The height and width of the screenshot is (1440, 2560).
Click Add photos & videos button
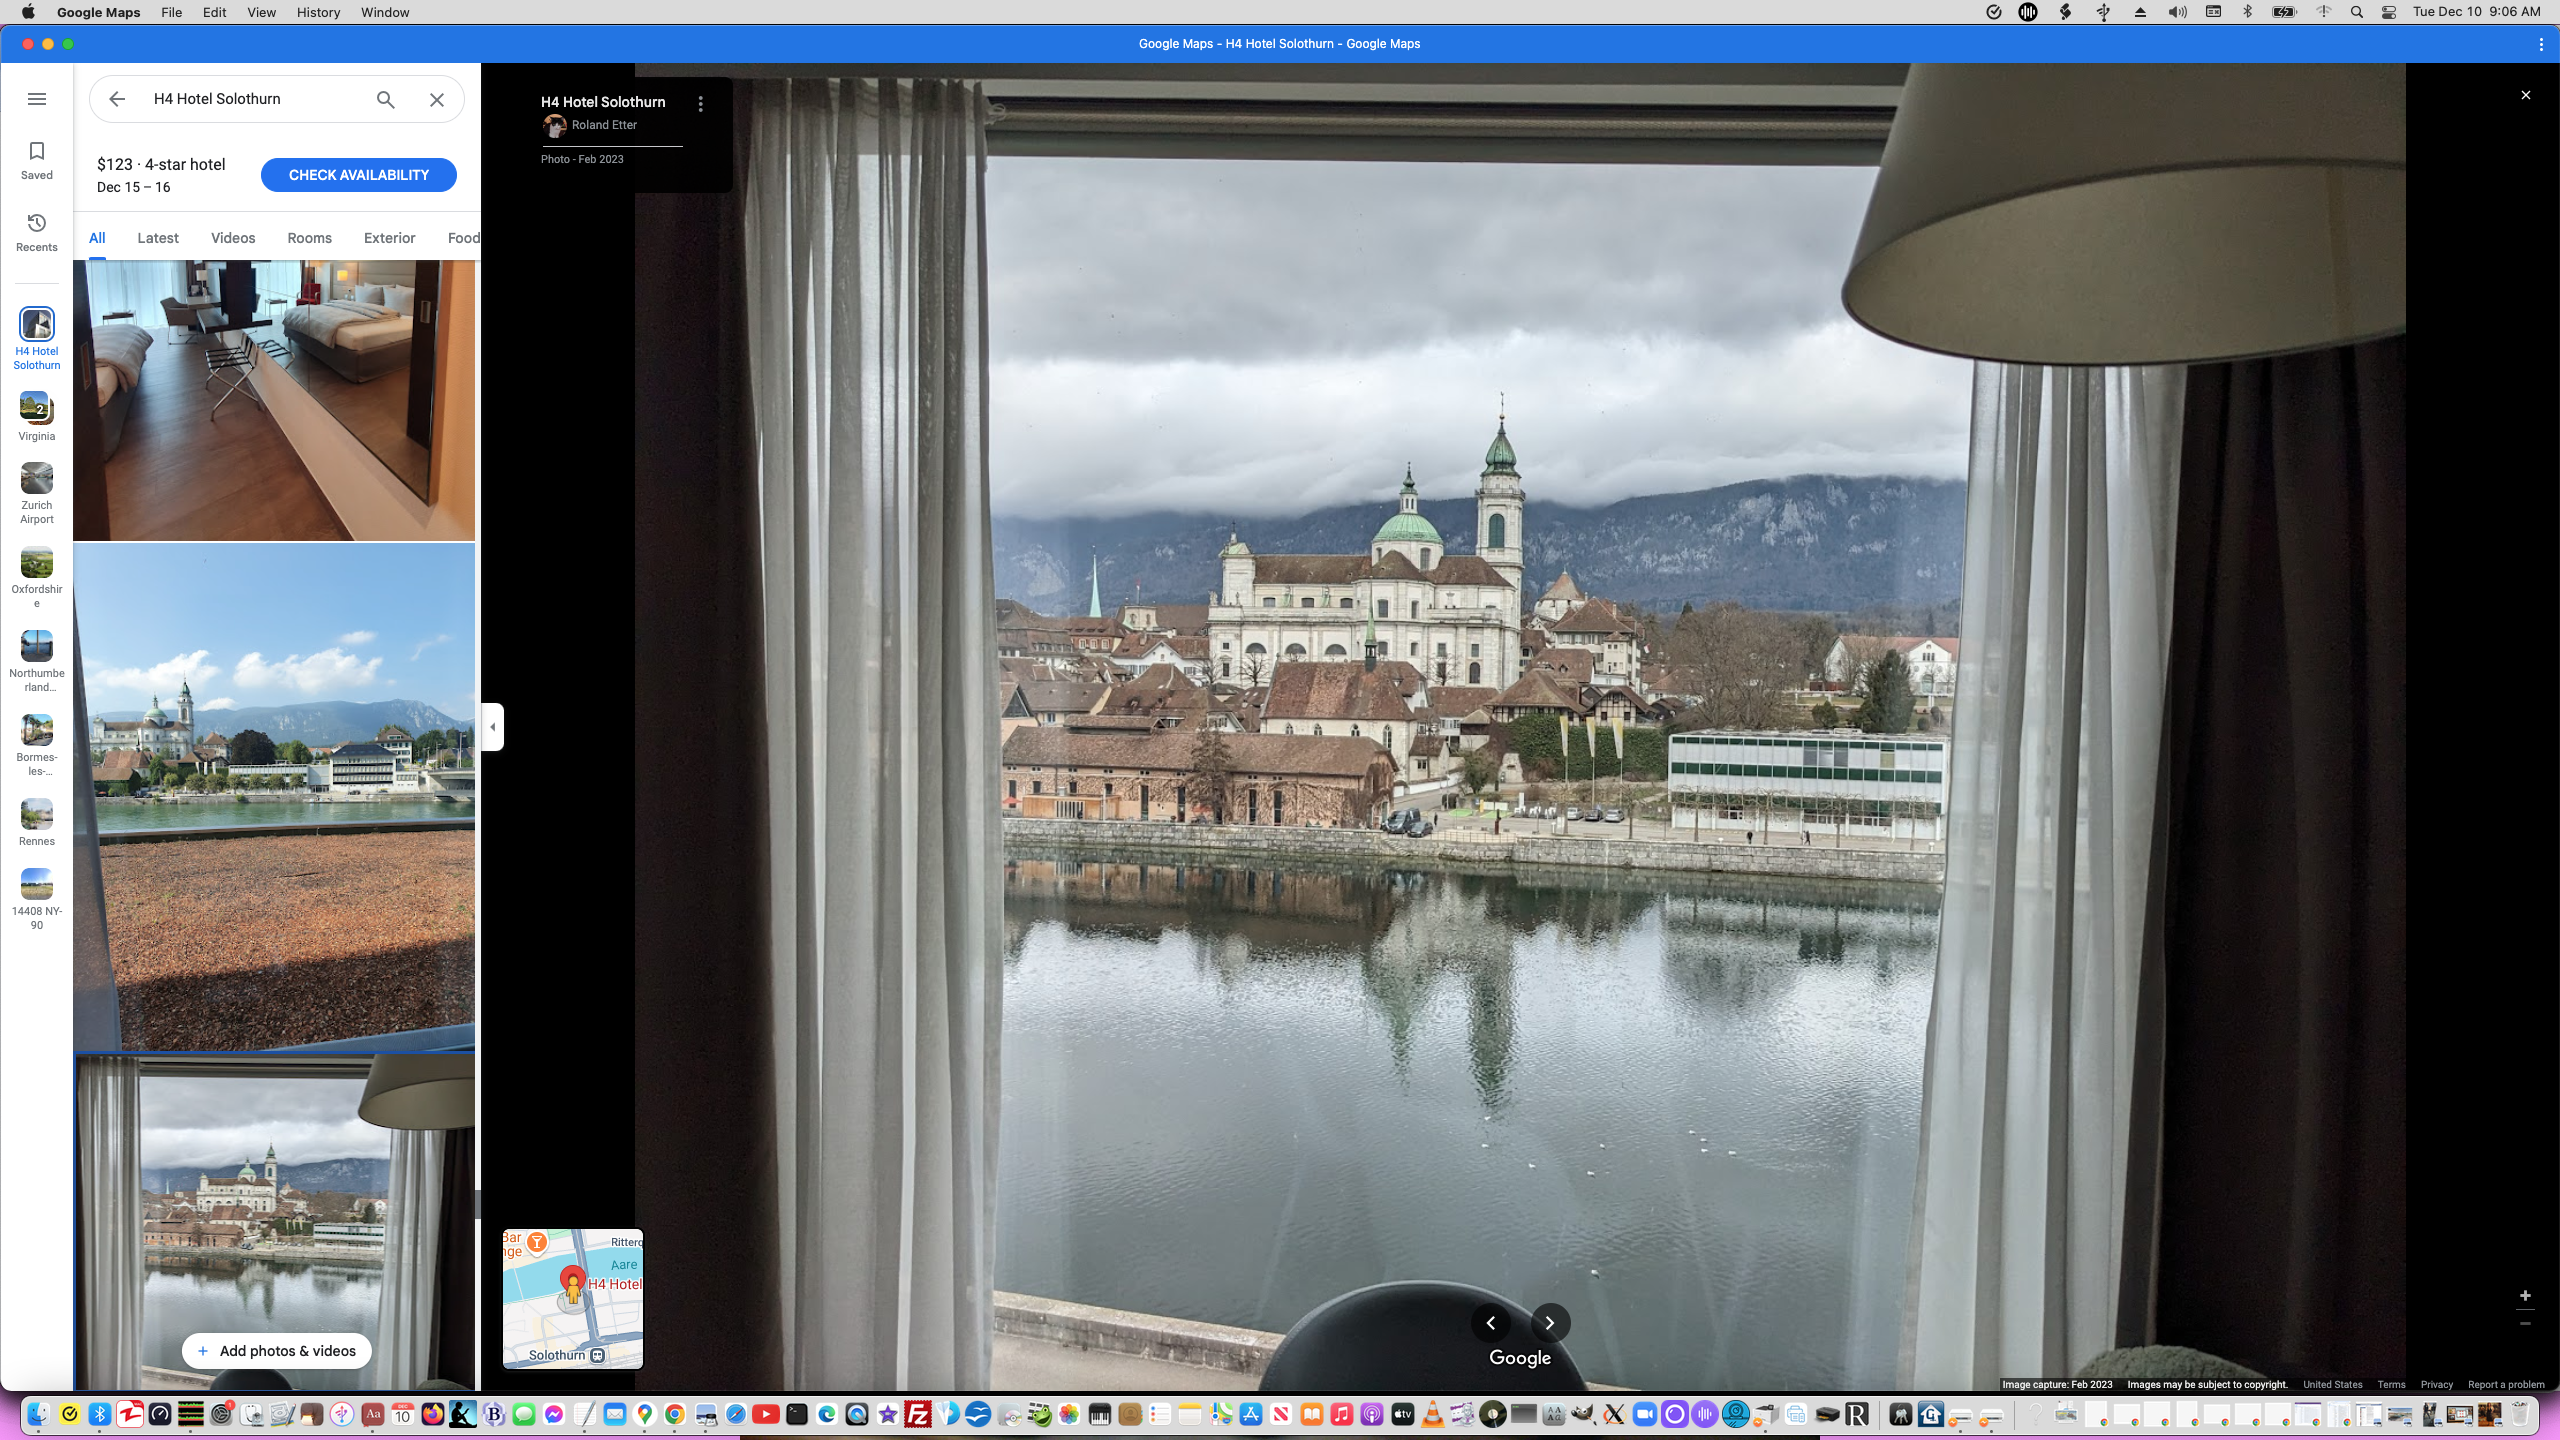point(276,1351)
